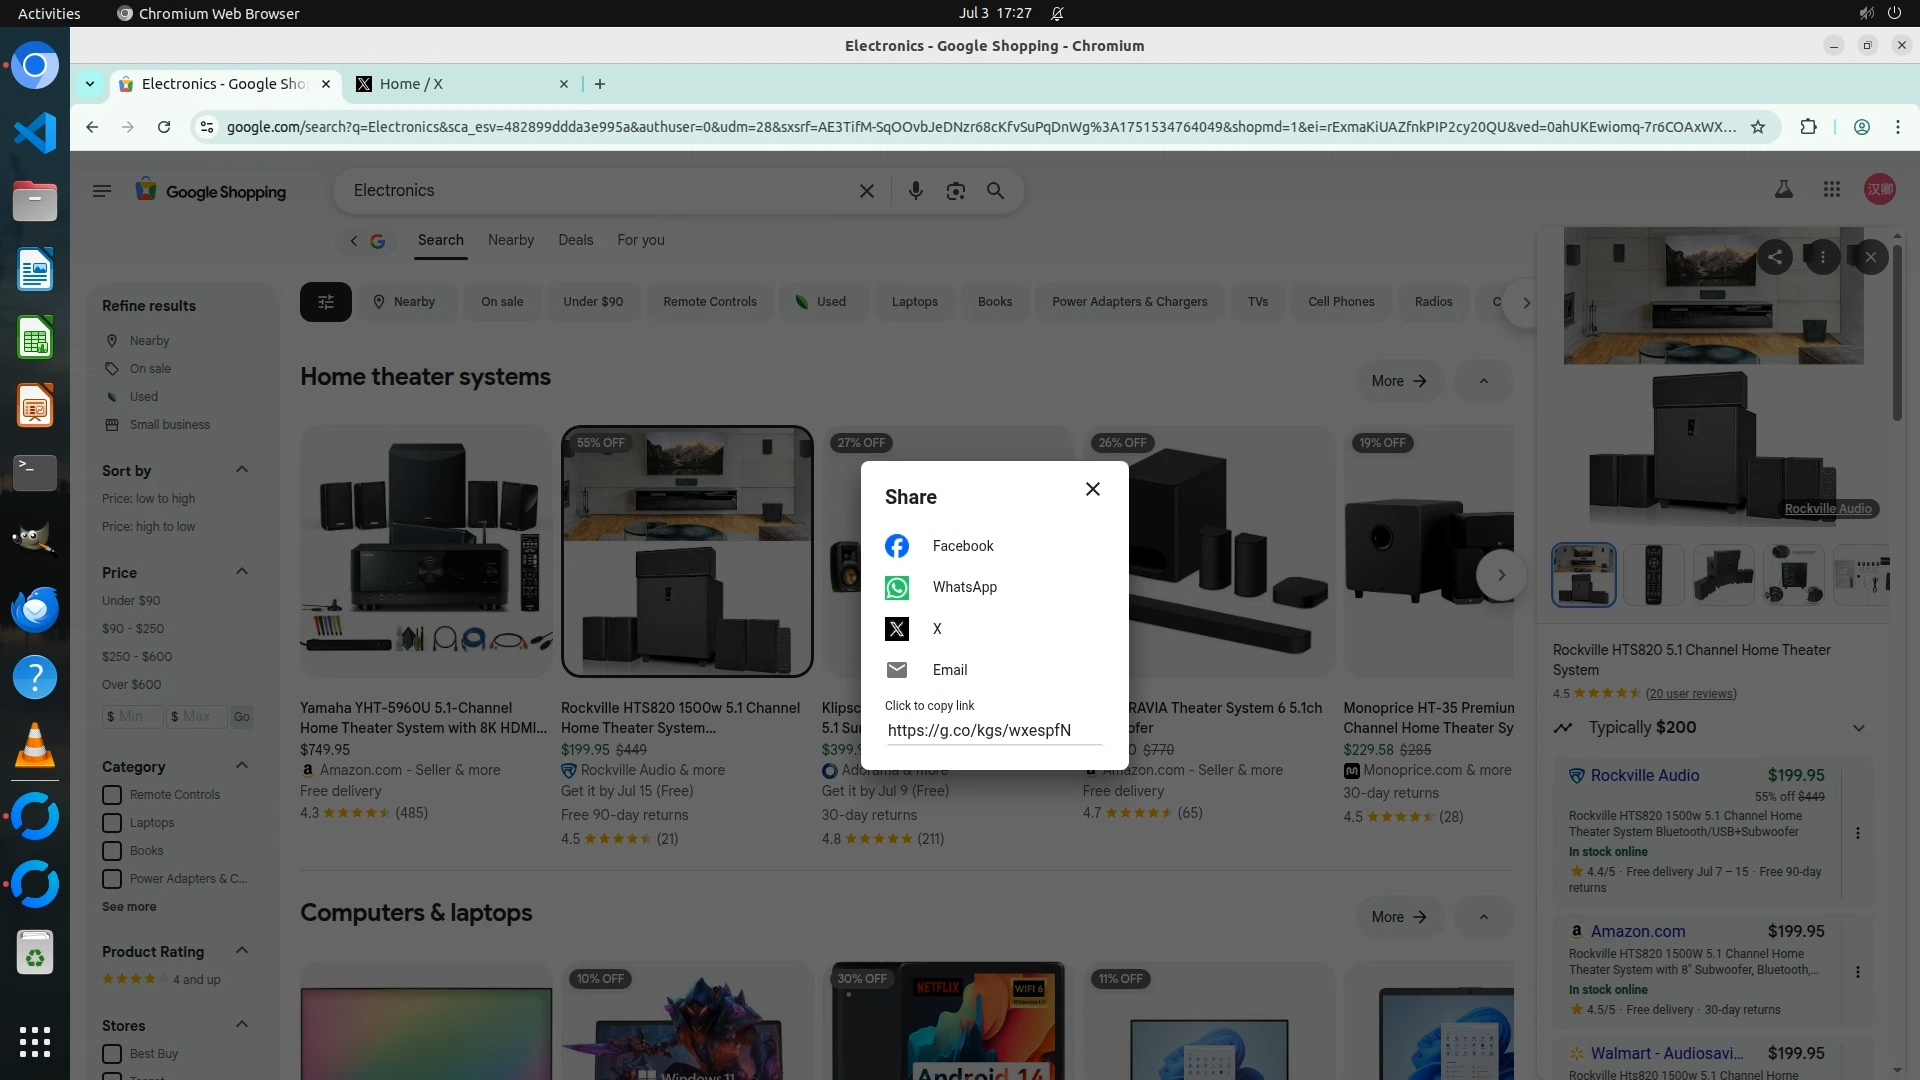1920x1080 pixels.
Task: Switch to the Deals tab
Action: tap(575, 240)
